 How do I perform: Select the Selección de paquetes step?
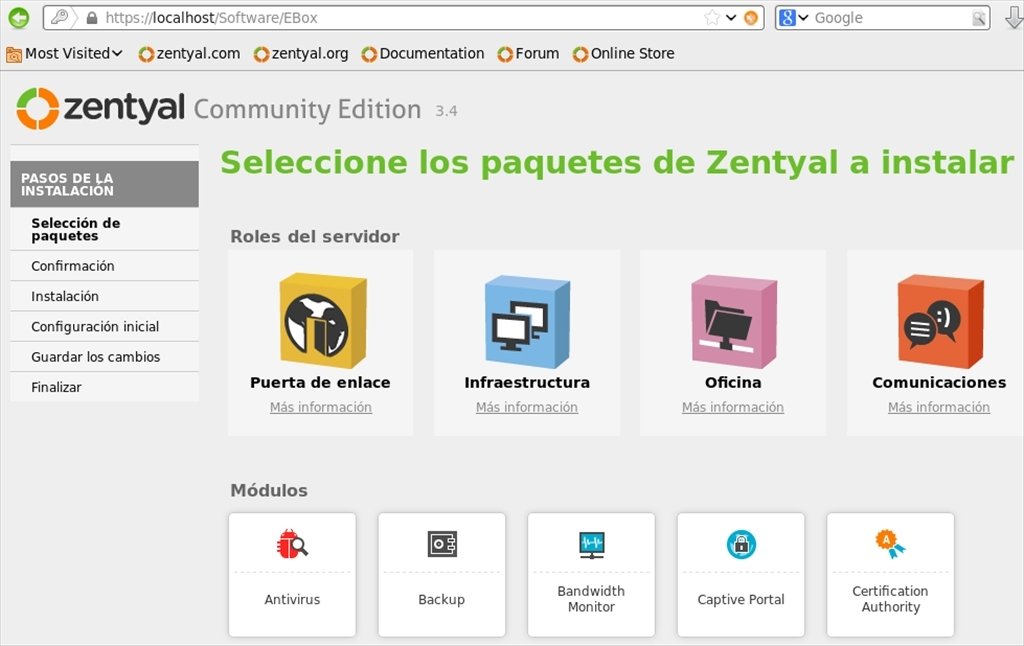[x=104, y=229]
